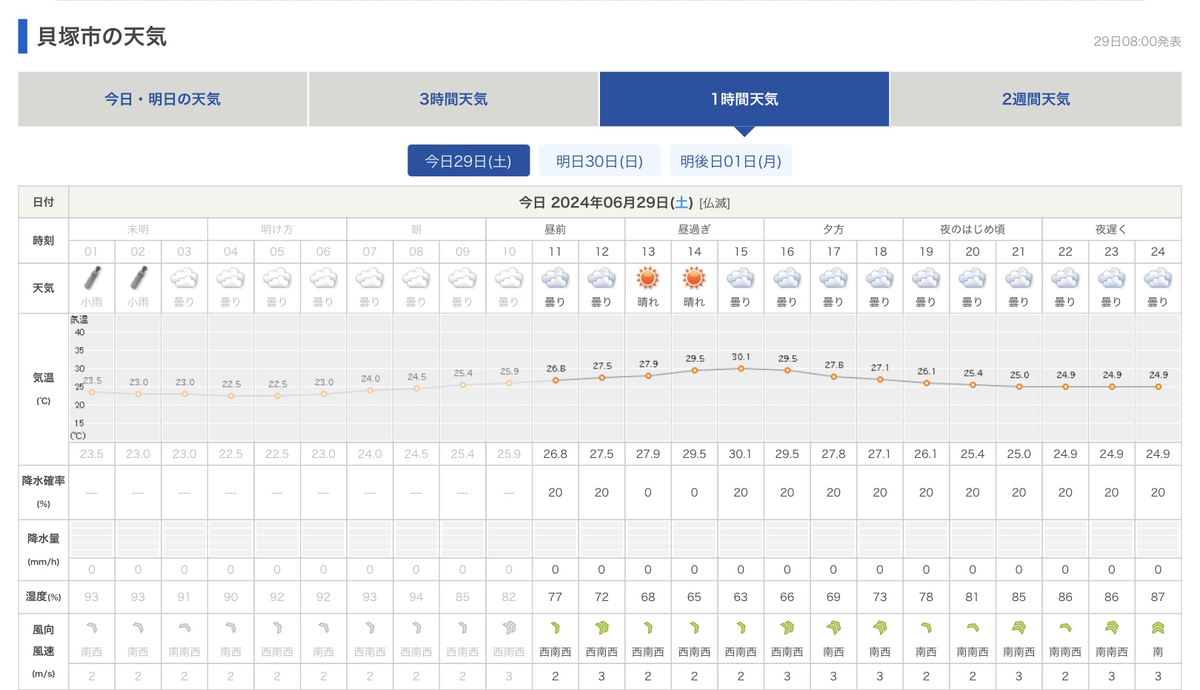
Task: Show forecast for 明日30日(日)
Action: 599,160
